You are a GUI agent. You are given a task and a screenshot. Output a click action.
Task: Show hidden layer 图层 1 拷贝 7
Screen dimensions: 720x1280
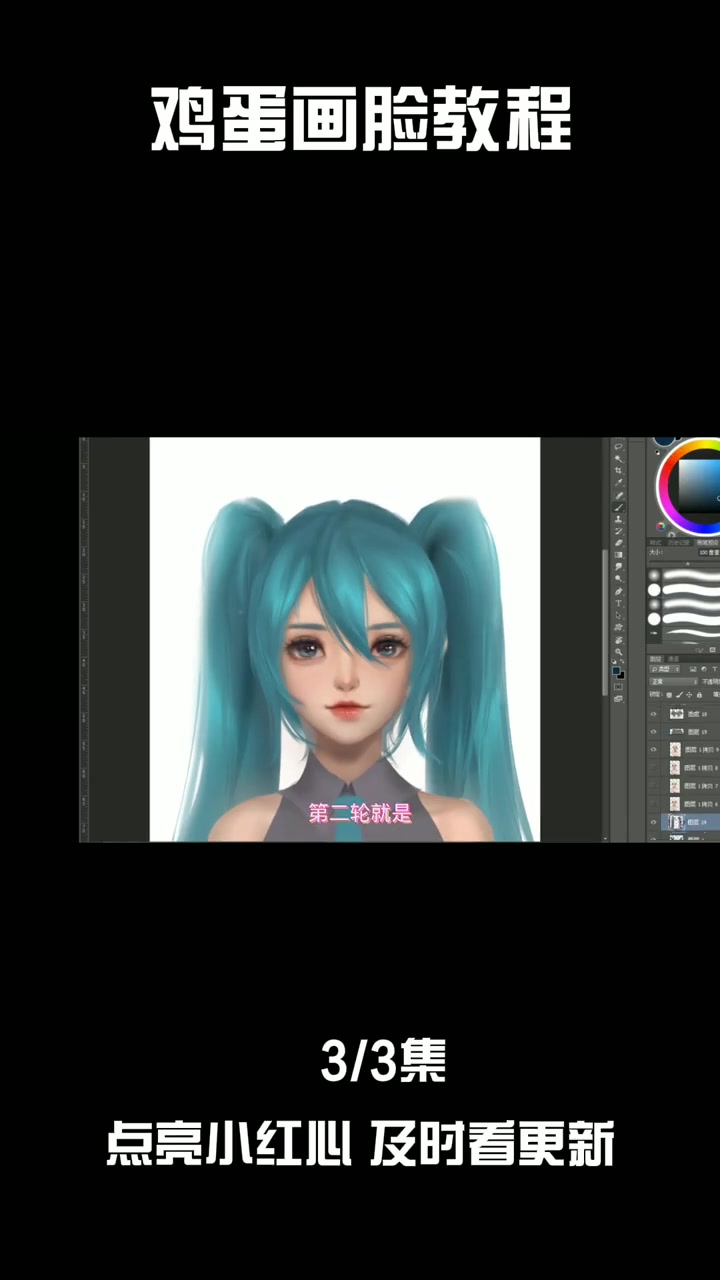(653, 786)
